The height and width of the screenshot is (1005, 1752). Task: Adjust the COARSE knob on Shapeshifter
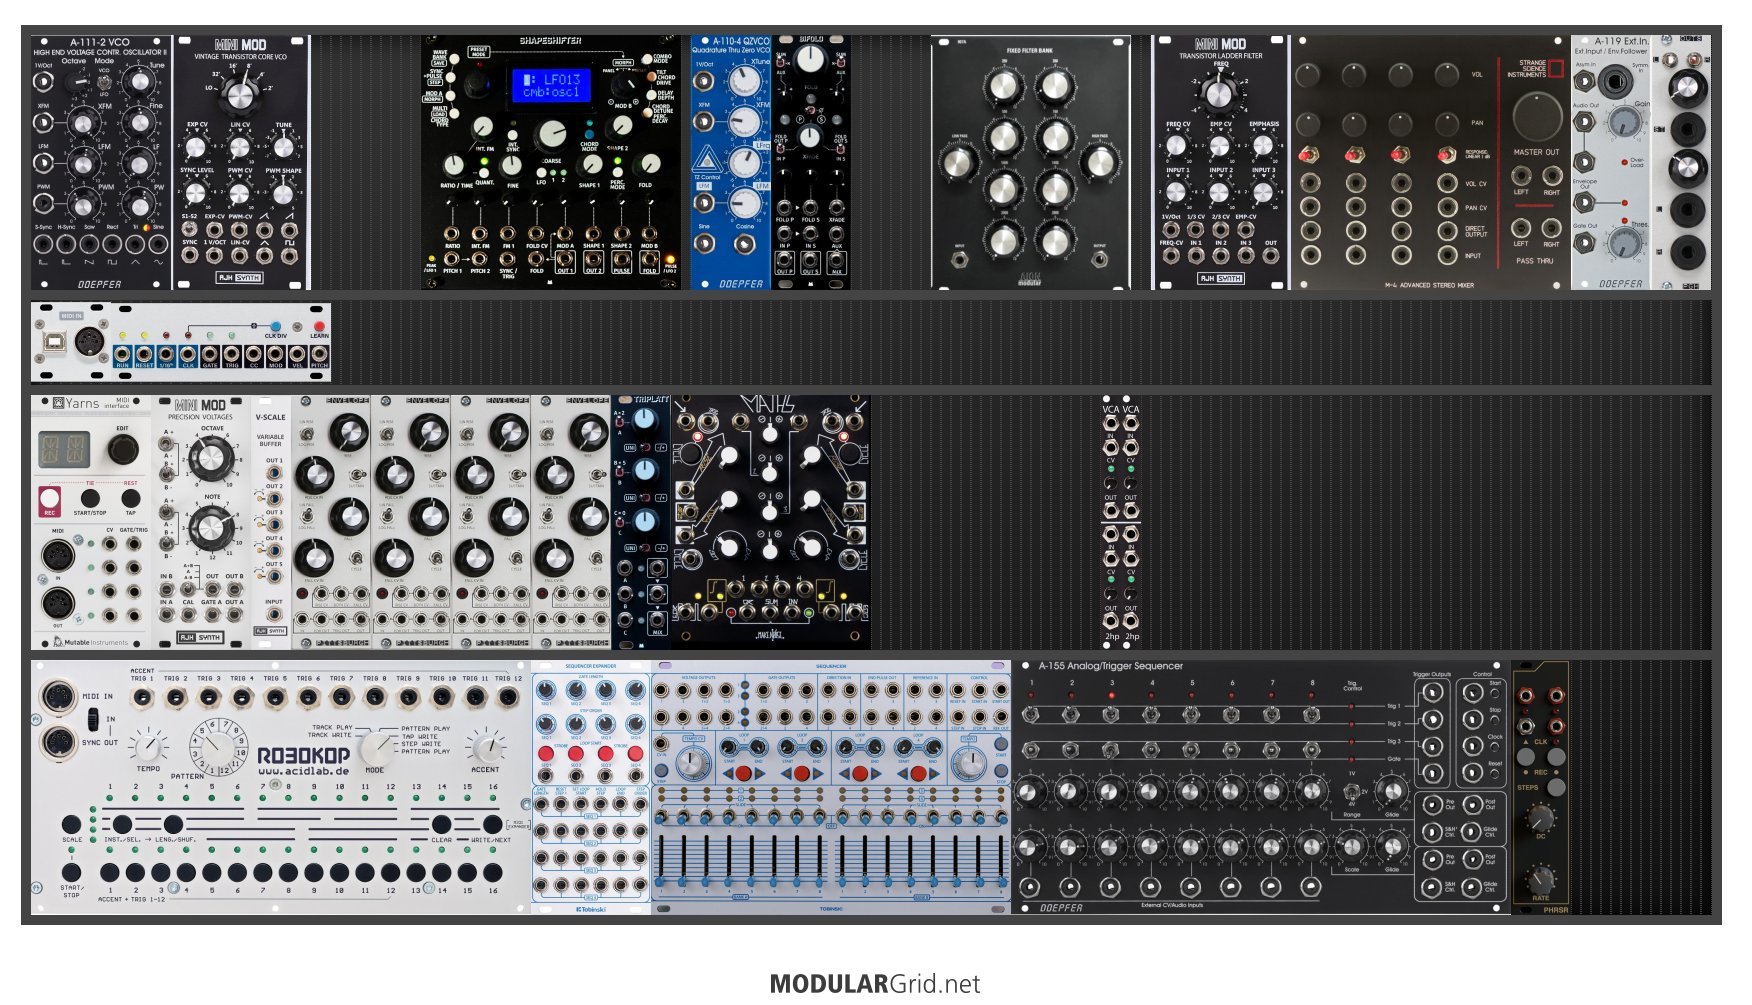[551, 136]
